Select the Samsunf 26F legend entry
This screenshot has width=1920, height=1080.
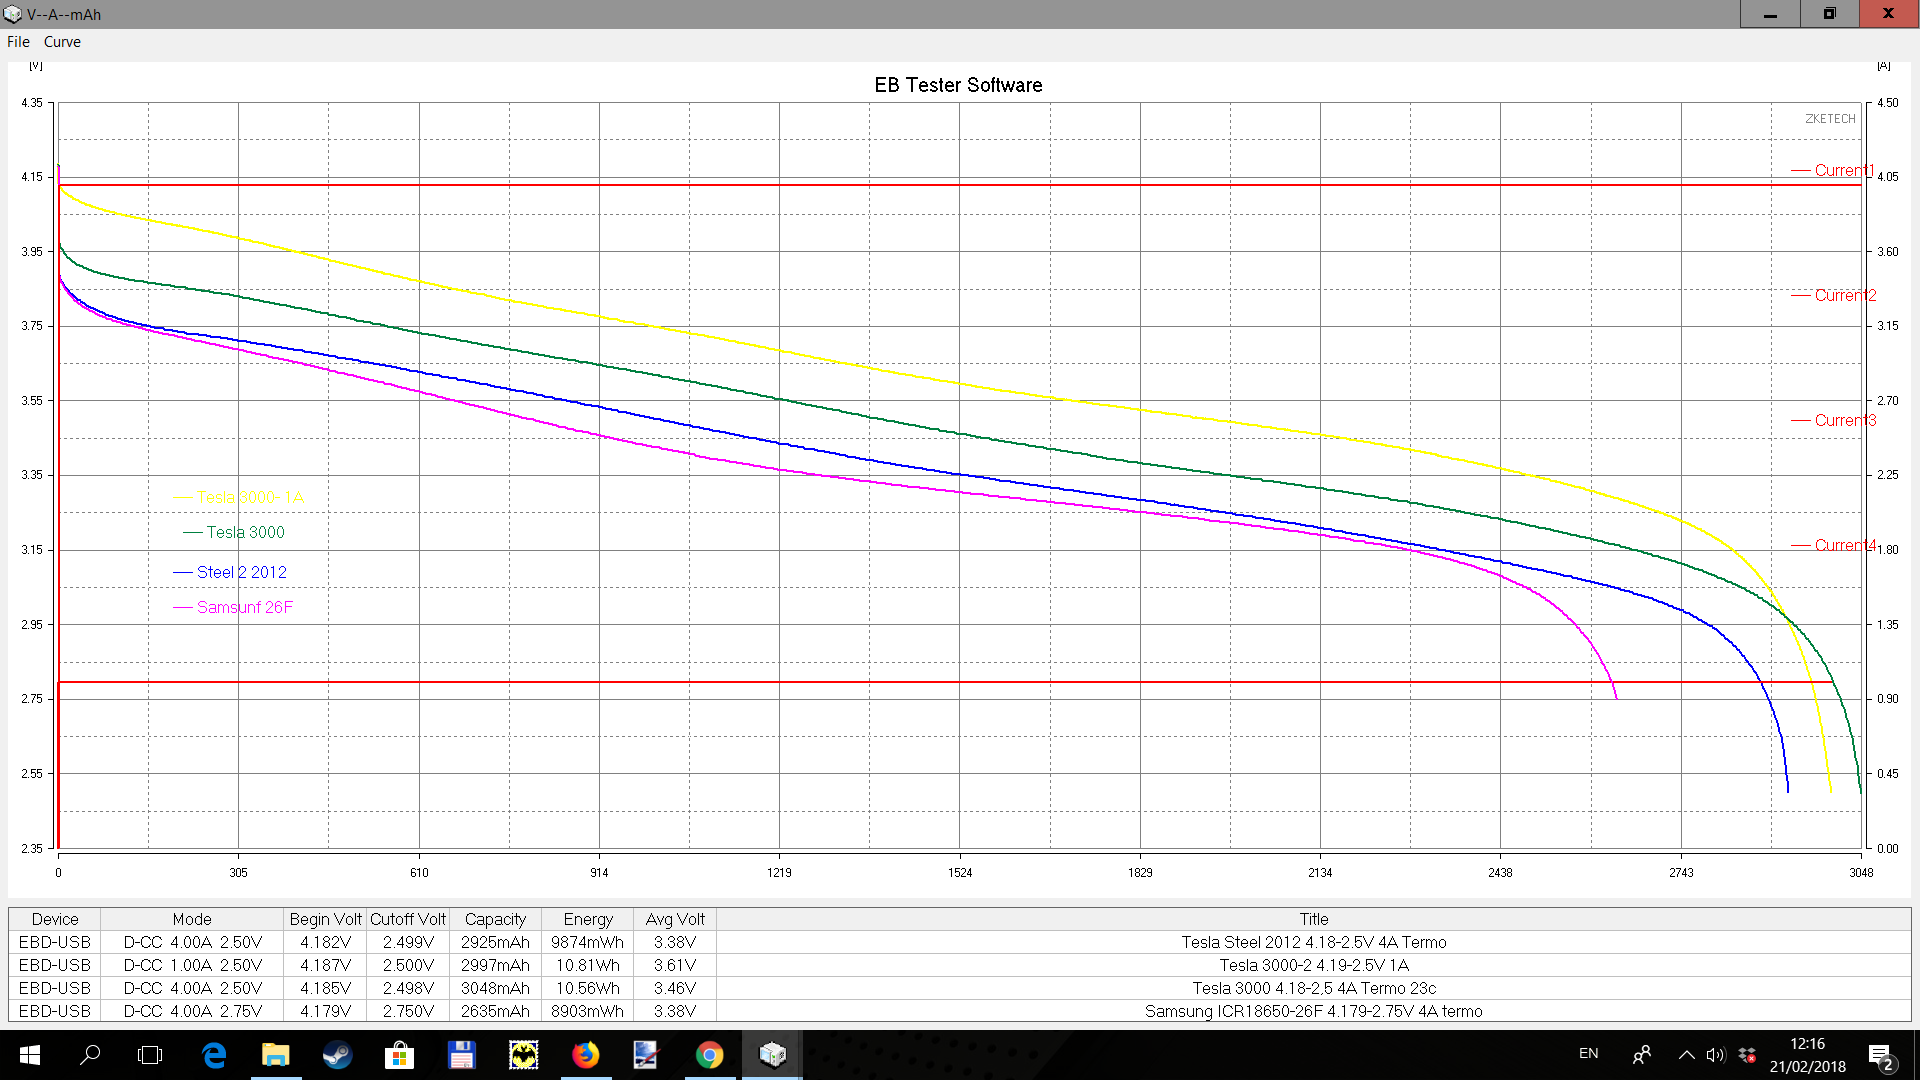coord(244,607)
